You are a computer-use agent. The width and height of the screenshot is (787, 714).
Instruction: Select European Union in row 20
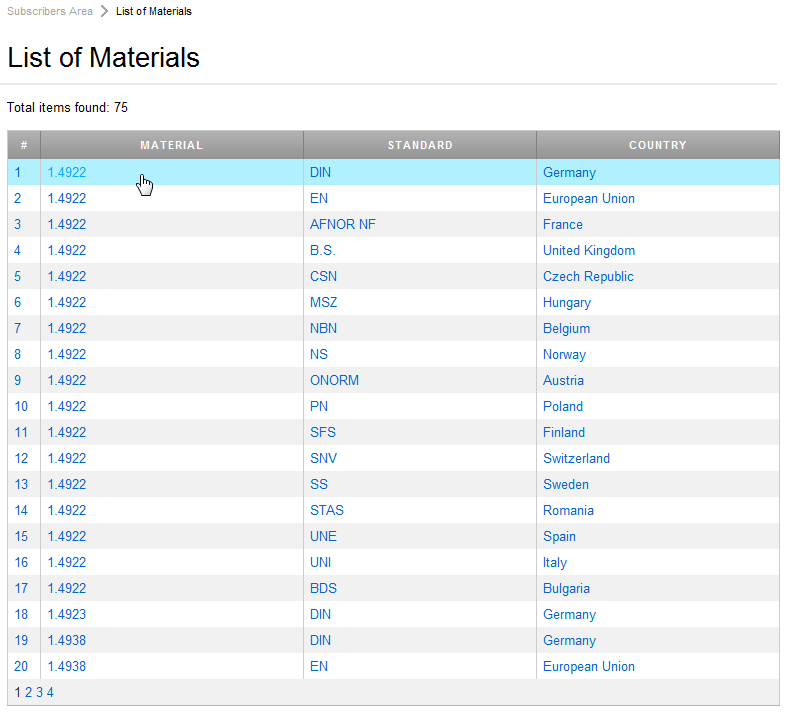click(x=589, y=667)
